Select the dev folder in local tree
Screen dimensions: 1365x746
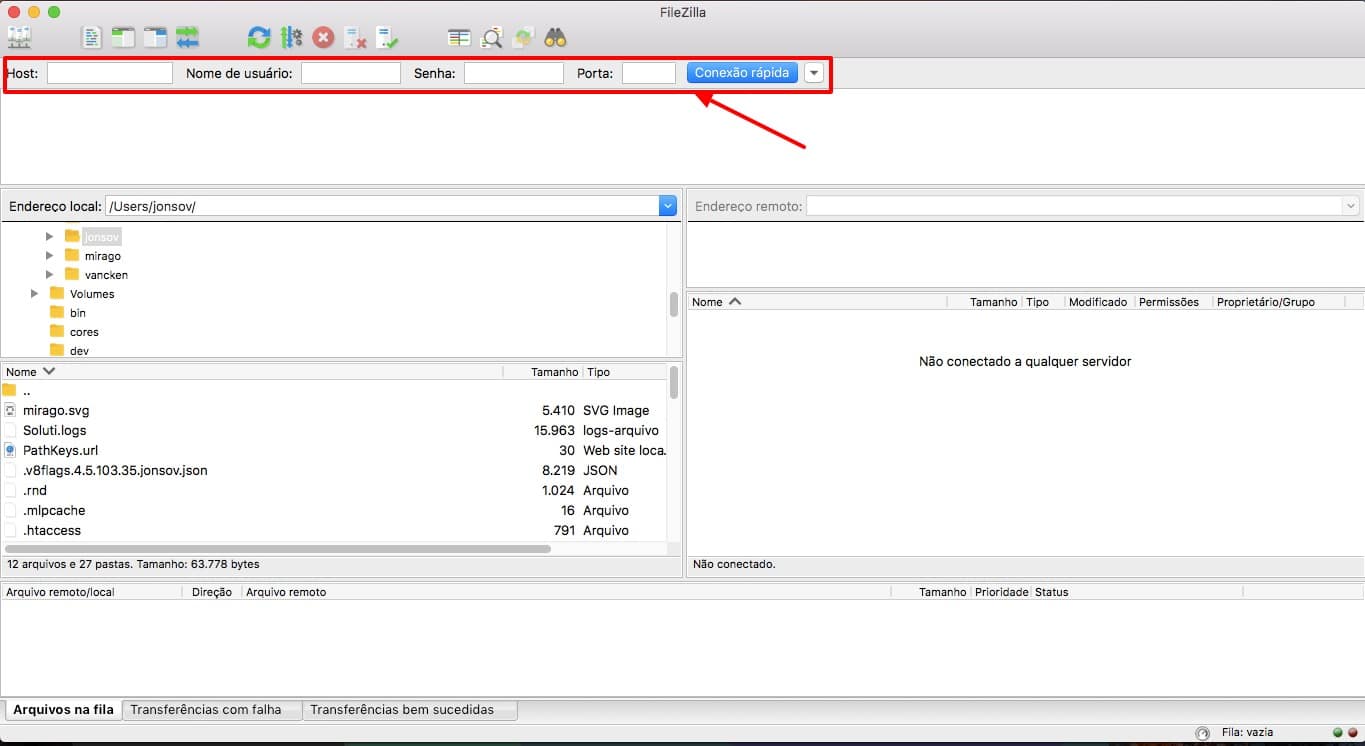coord(79,351)
